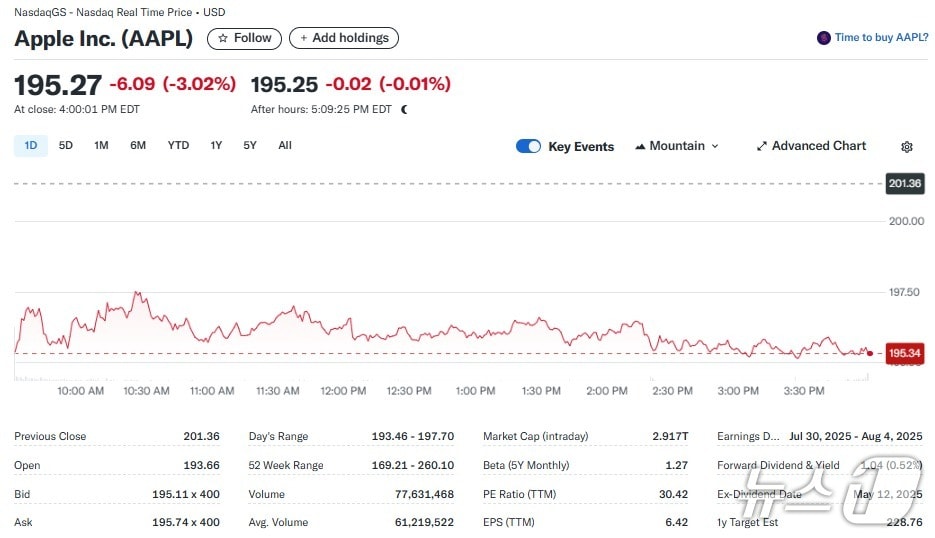This screenshot has width=935, height=538.
Task: Click the purple icon beside Time to buy AAPL
Action: [823, 38]
